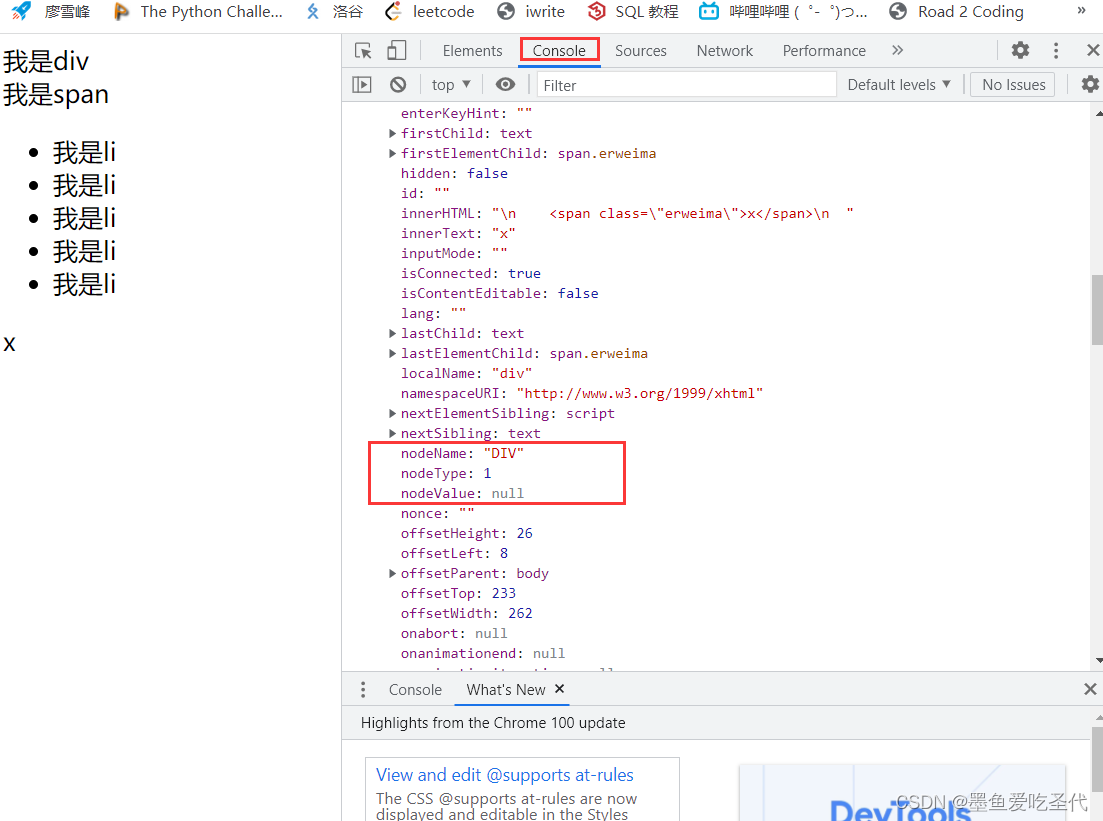
Task: Click the x text on the page
Action: [x=9, y=344]
